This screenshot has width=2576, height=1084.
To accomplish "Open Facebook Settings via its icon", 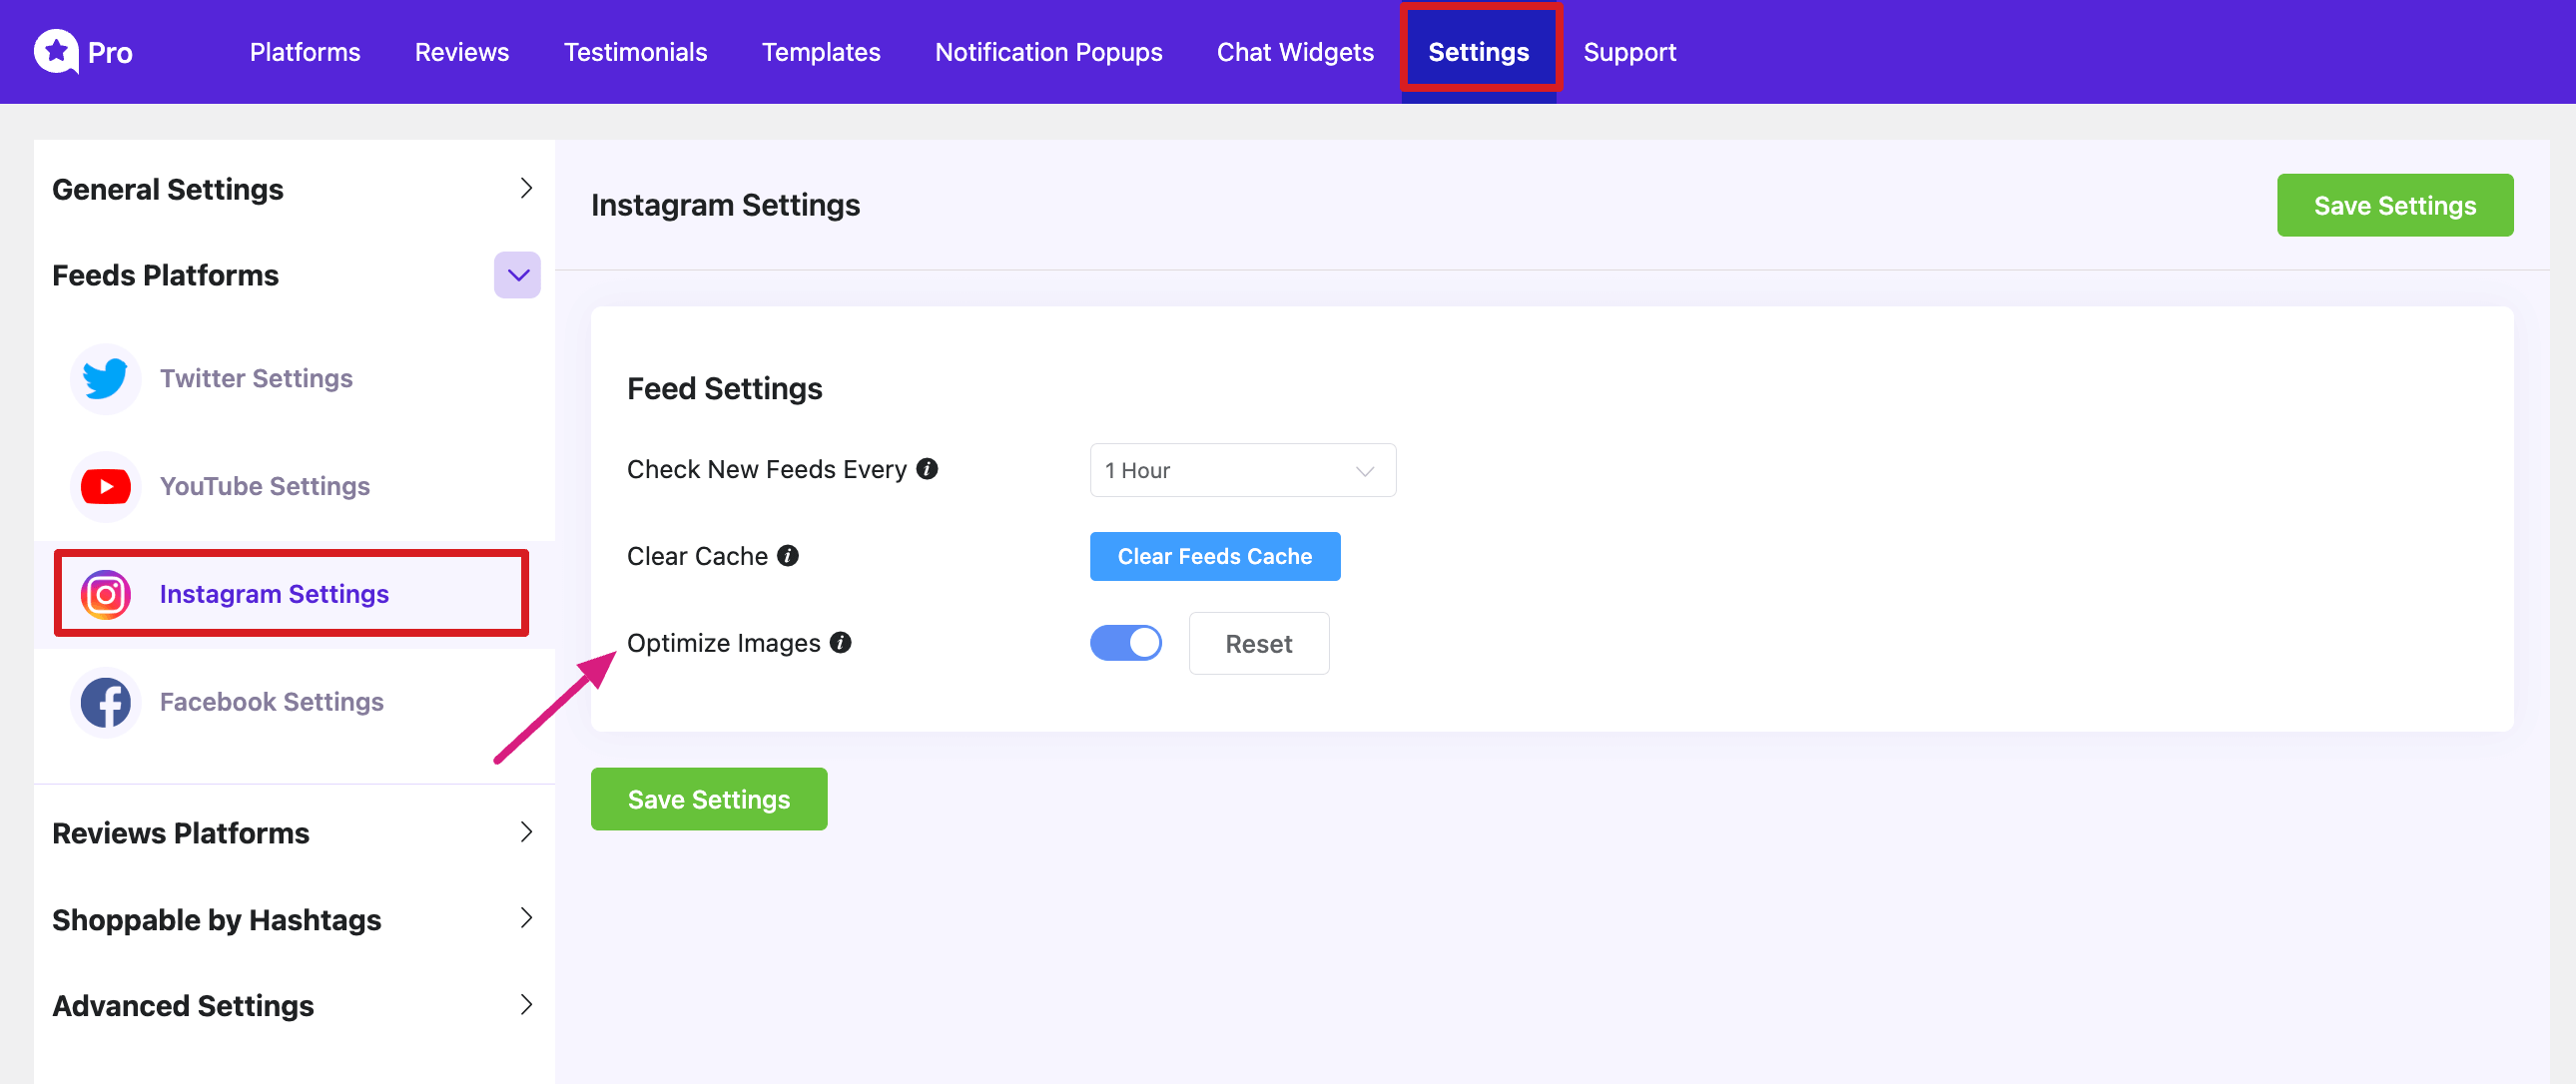I will [x=105, y=701].
